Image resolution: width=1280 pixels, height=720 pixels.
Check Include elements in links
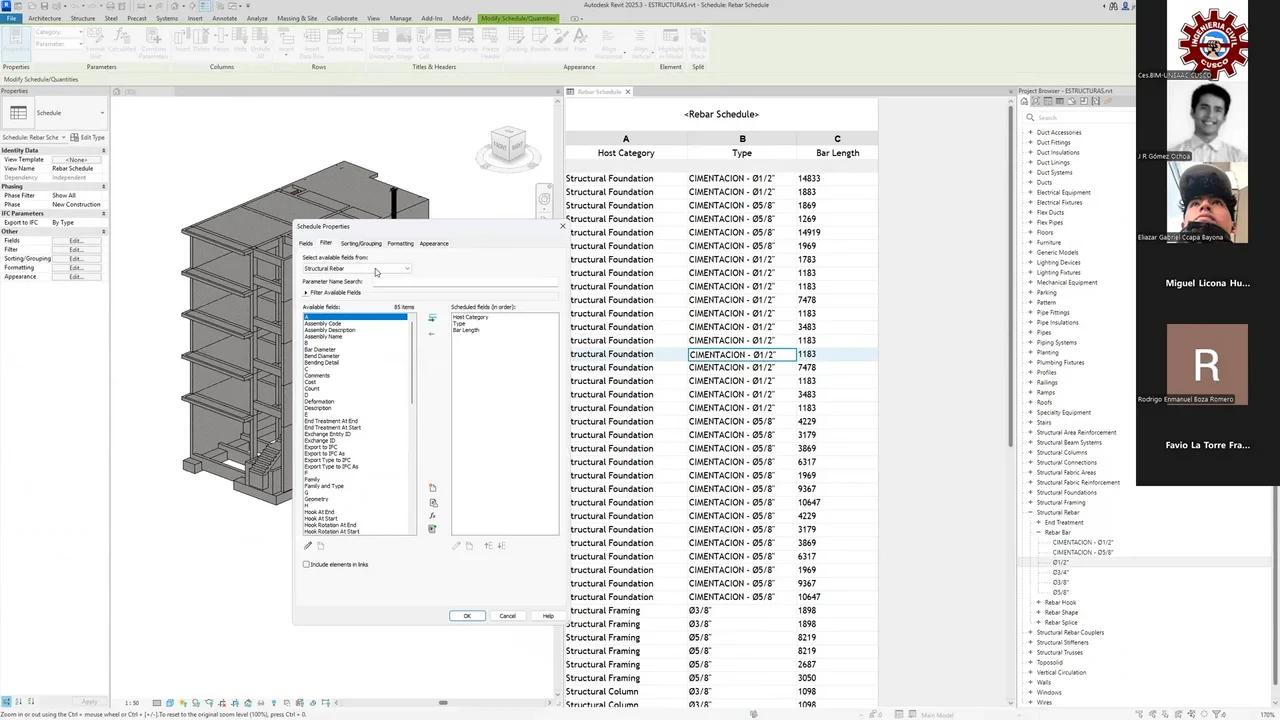(306, 564)
